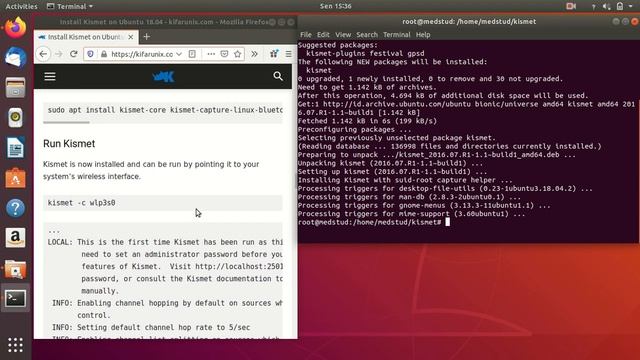Open a new Firefox tab

point(147,37)
